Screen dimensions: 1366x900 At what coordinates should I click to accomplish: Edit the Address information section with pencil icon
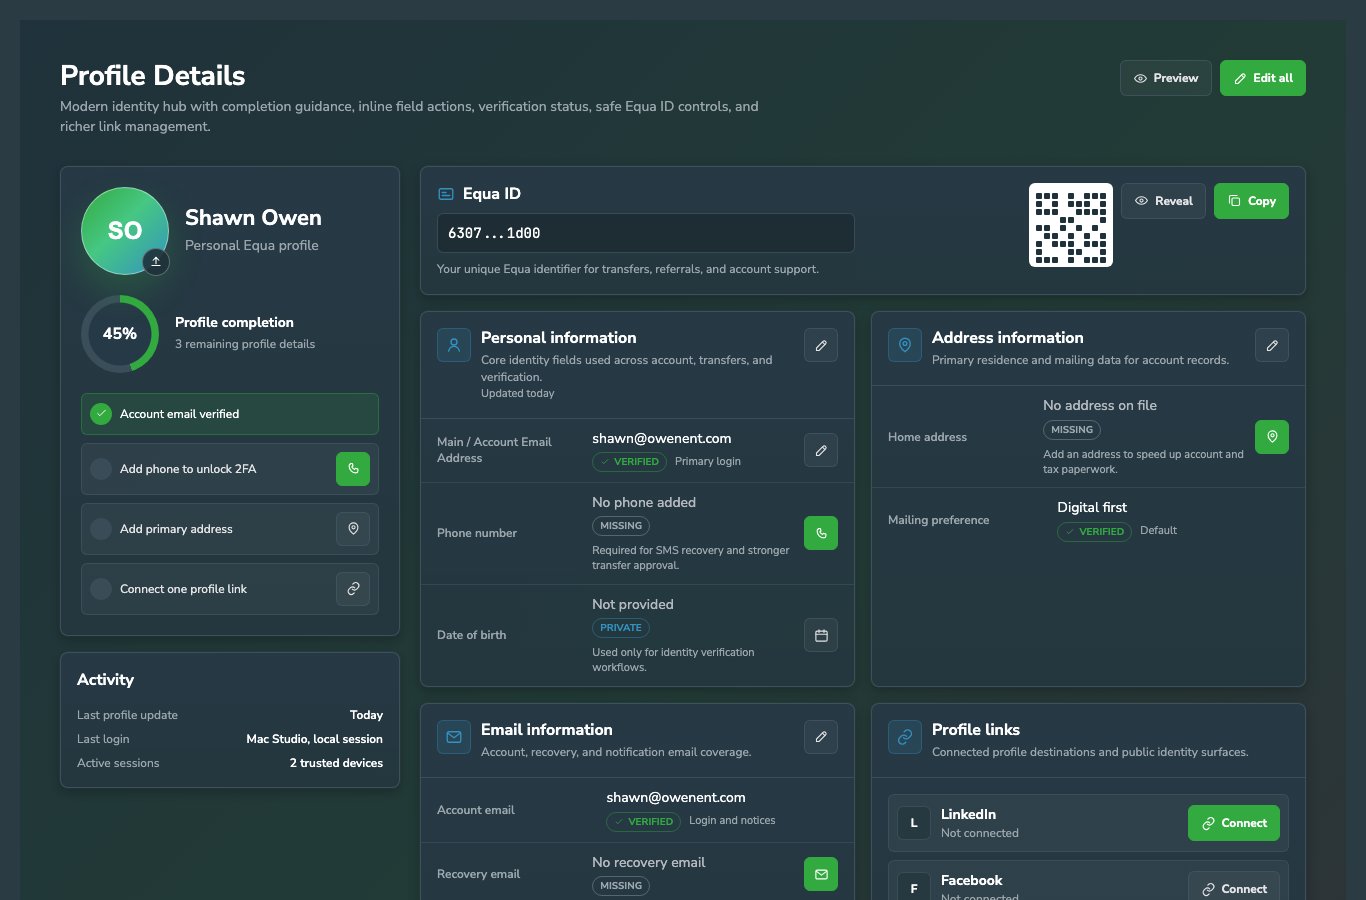pyautogui.click(x=1272, y=345)
